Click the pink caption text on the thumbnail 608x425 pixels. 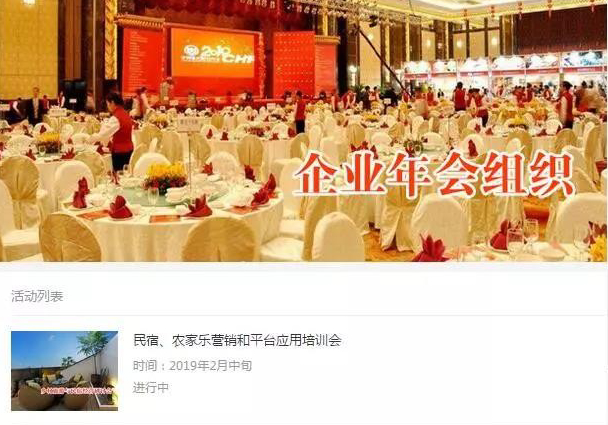click(x=76, y=390)
